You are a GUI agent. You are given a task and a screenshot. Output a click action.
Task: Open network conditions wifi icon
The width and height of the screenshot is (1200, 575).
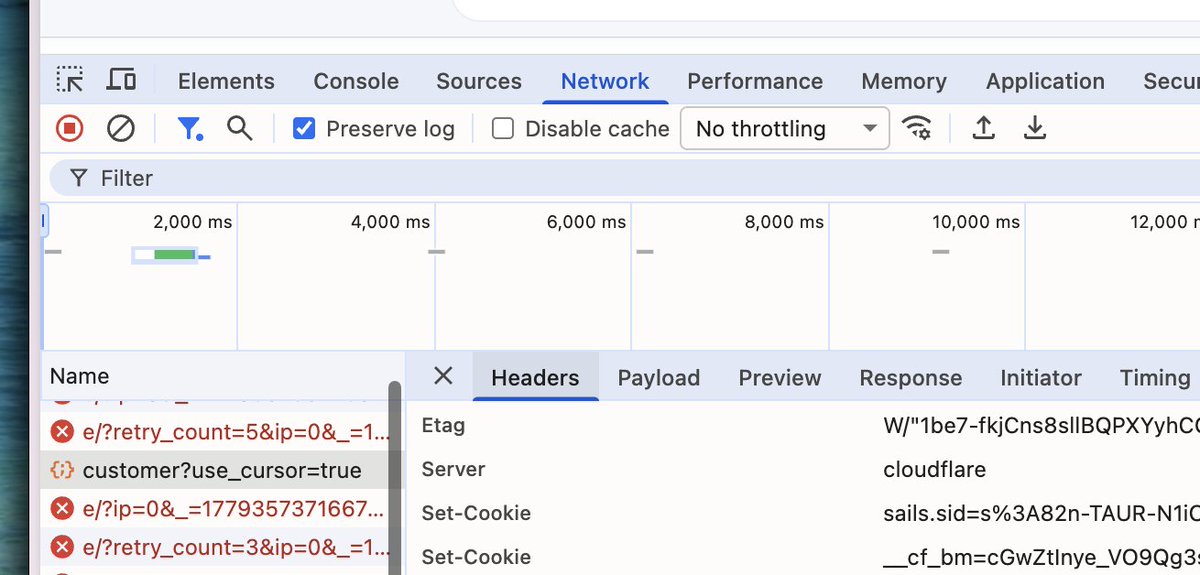[916, 128]
